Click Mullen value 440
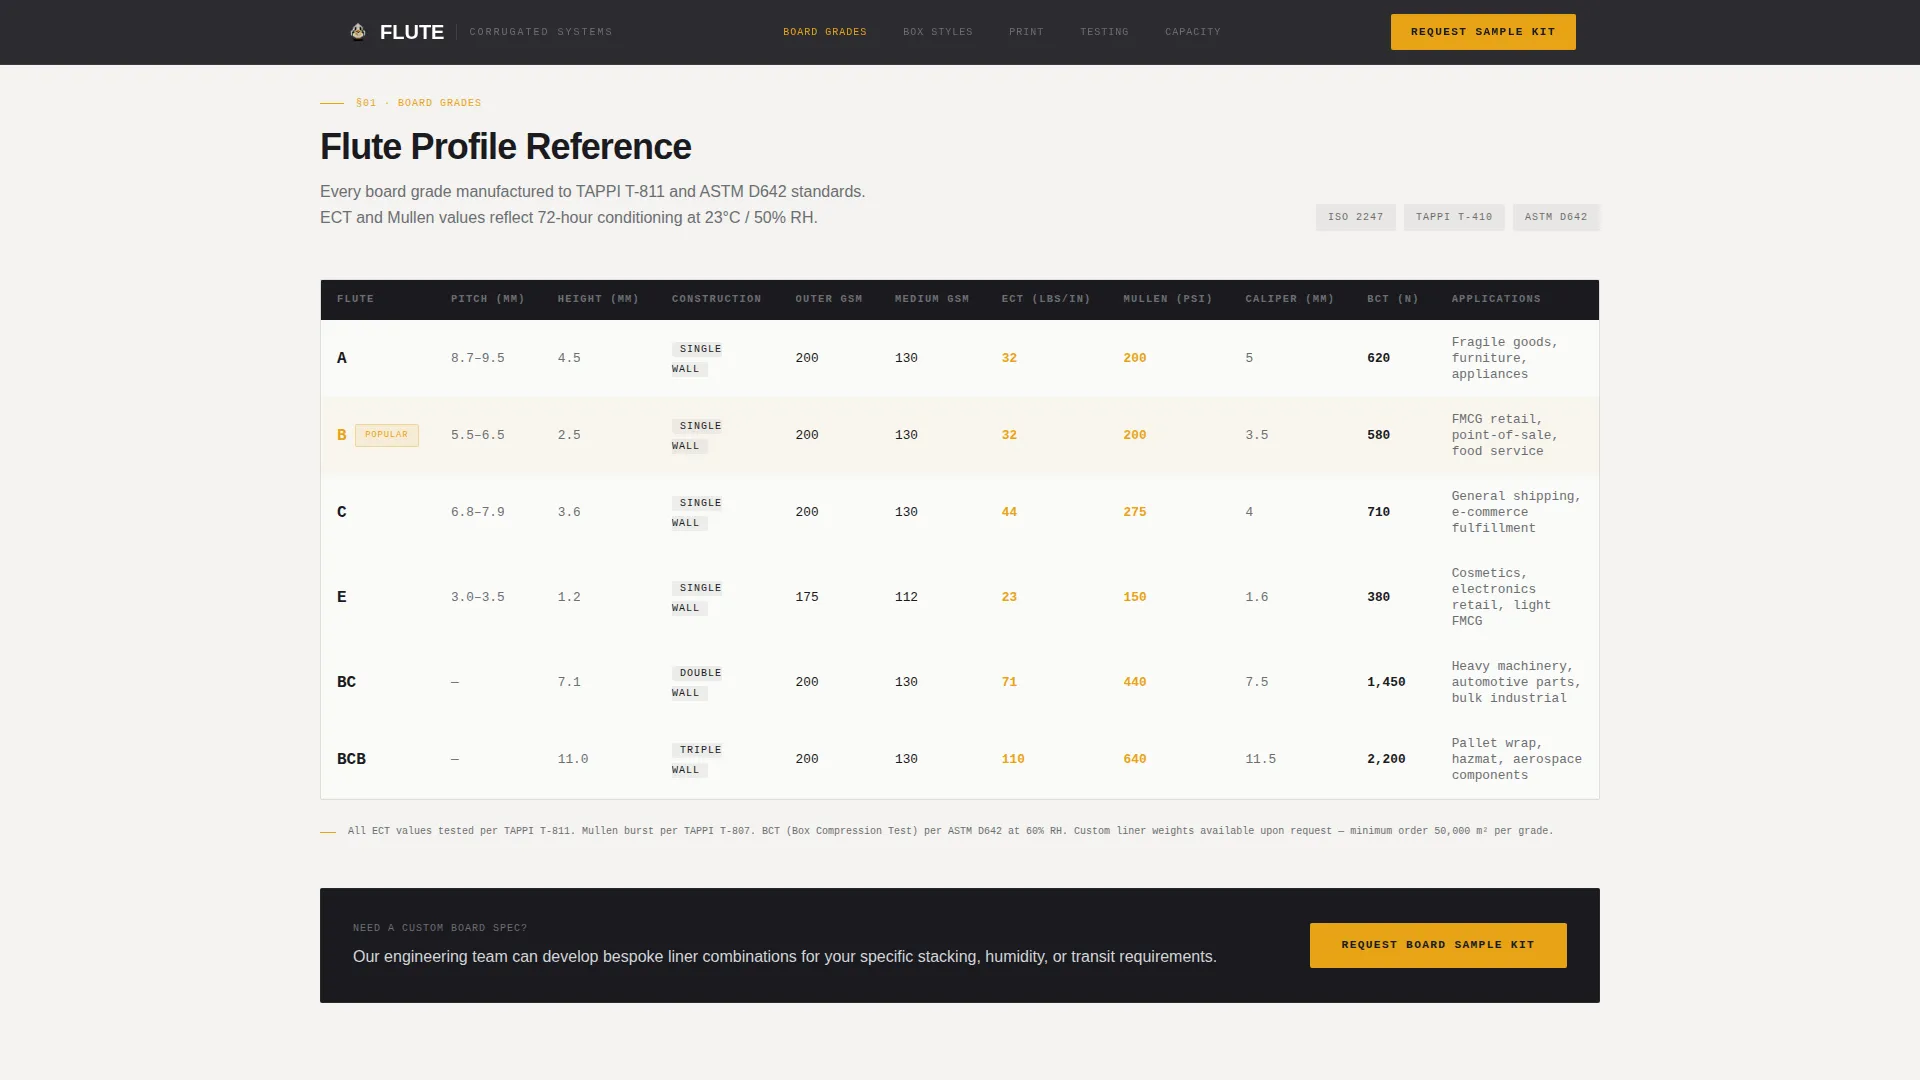The image size is (1920, 1080). pos(1135,682)
